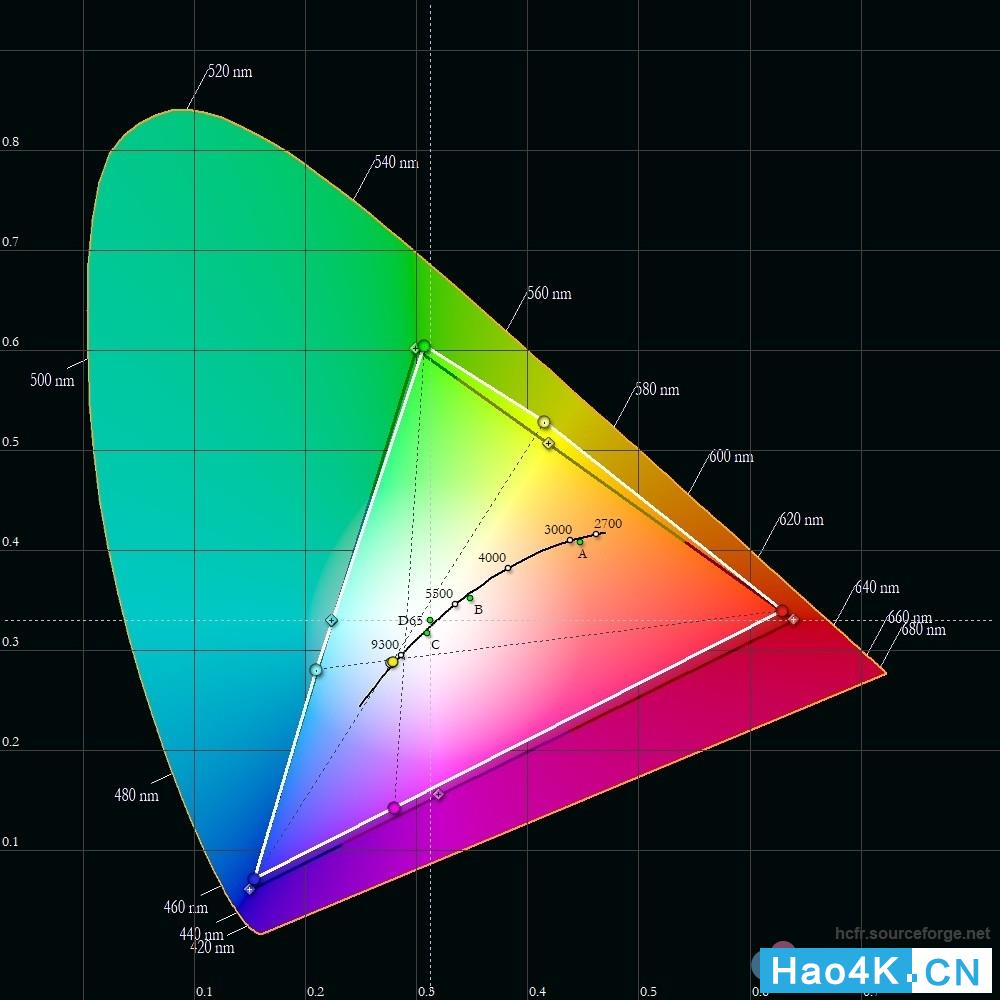This screenshot has height=1000, width=1000.
Task: Select the 9300 K point on the curve
Action: coord(402,653)
